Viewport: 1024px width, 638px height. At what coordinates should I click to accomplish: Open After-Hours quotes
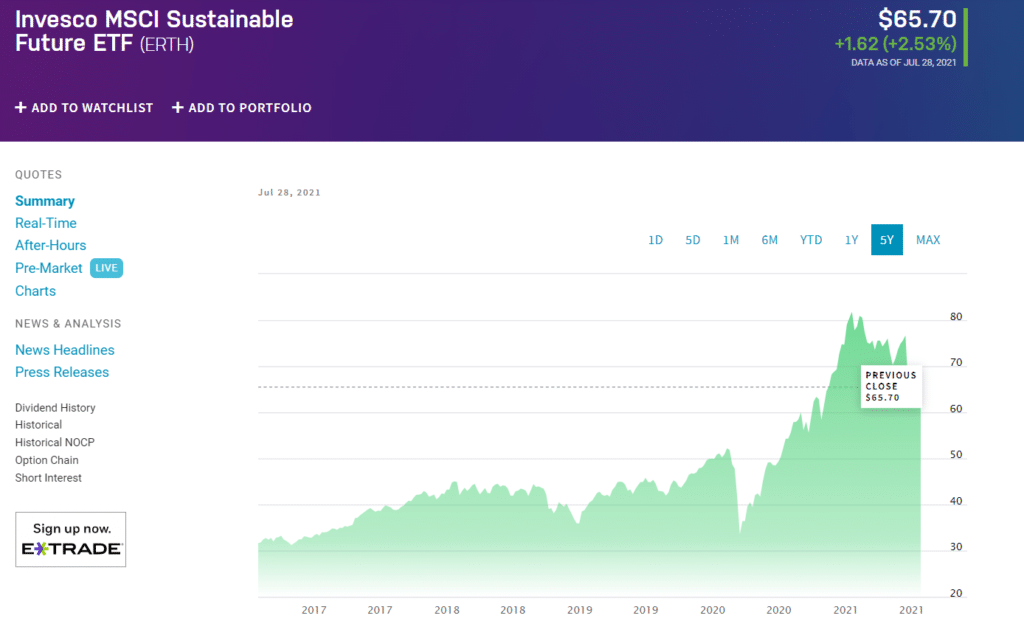50,246
